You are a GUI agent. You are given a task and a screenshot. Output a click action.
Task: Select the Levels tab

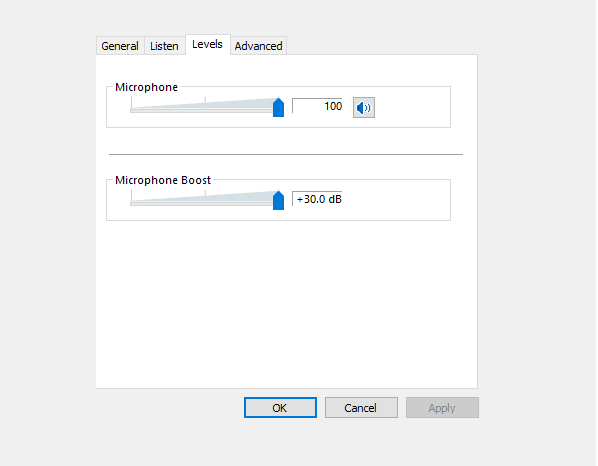tap(207, 45)
